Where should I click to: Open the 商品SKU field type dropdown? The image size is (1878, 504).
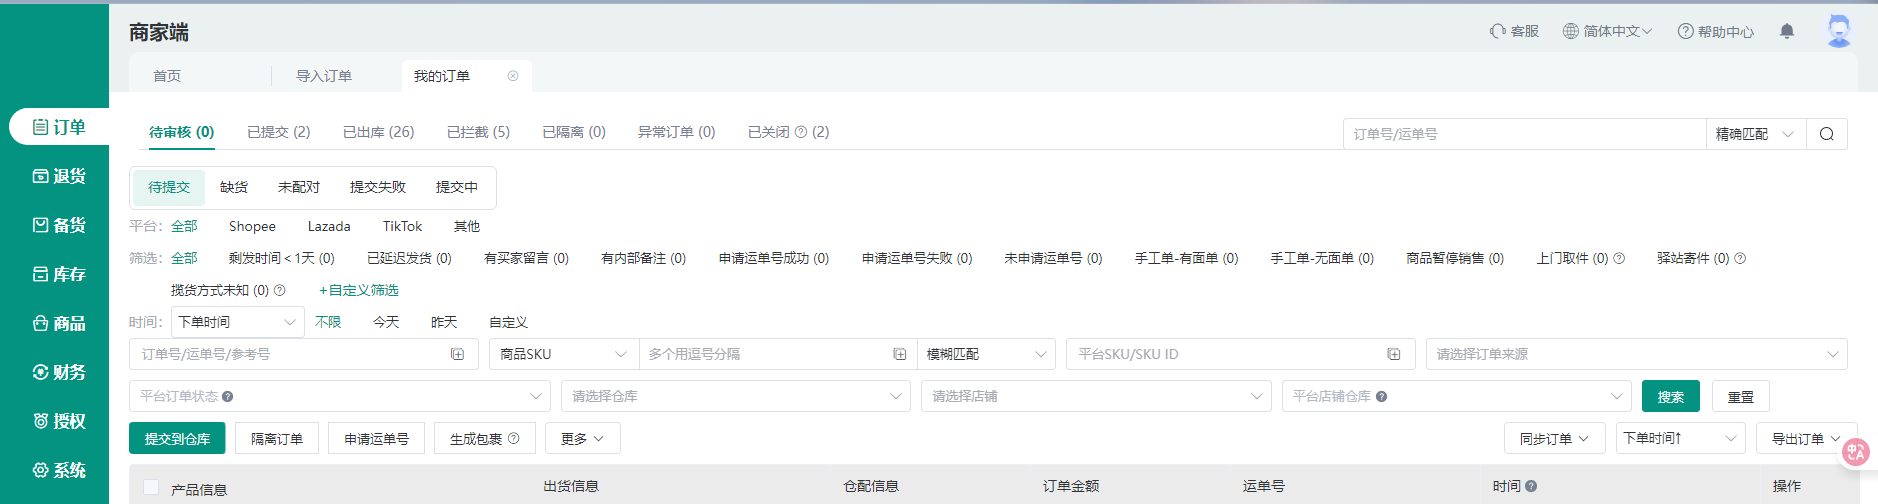[564, 354]
